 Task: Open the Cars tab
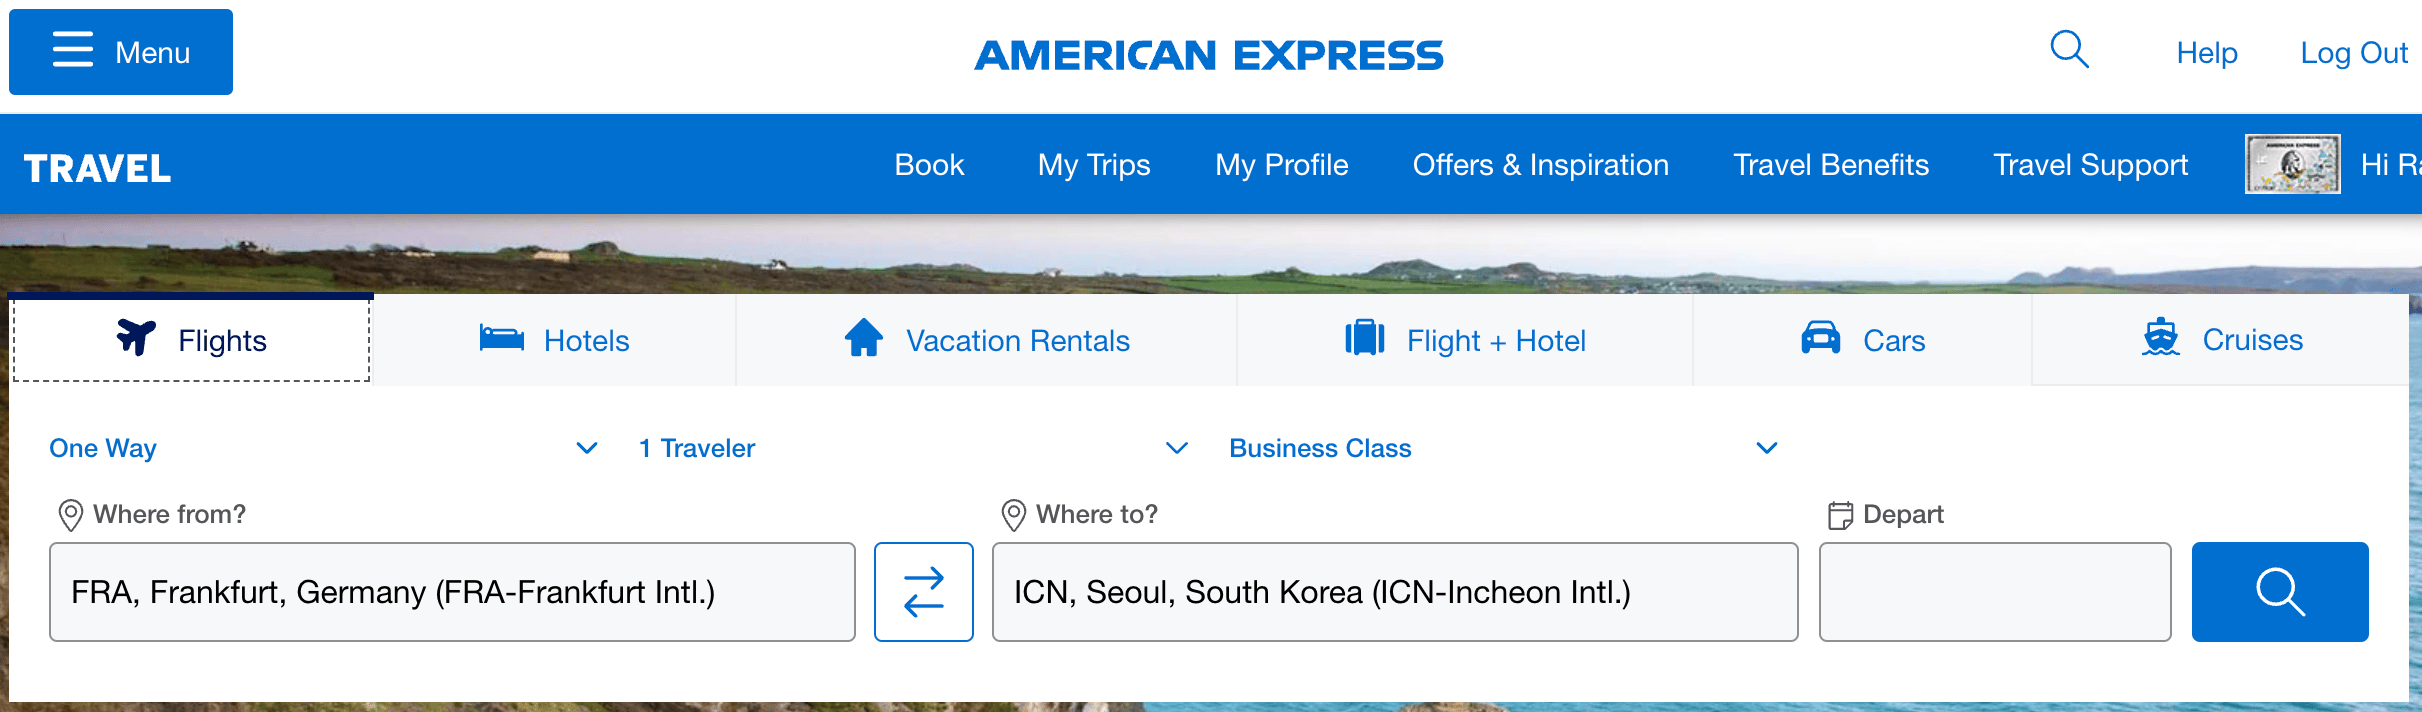coord(1863,341)
